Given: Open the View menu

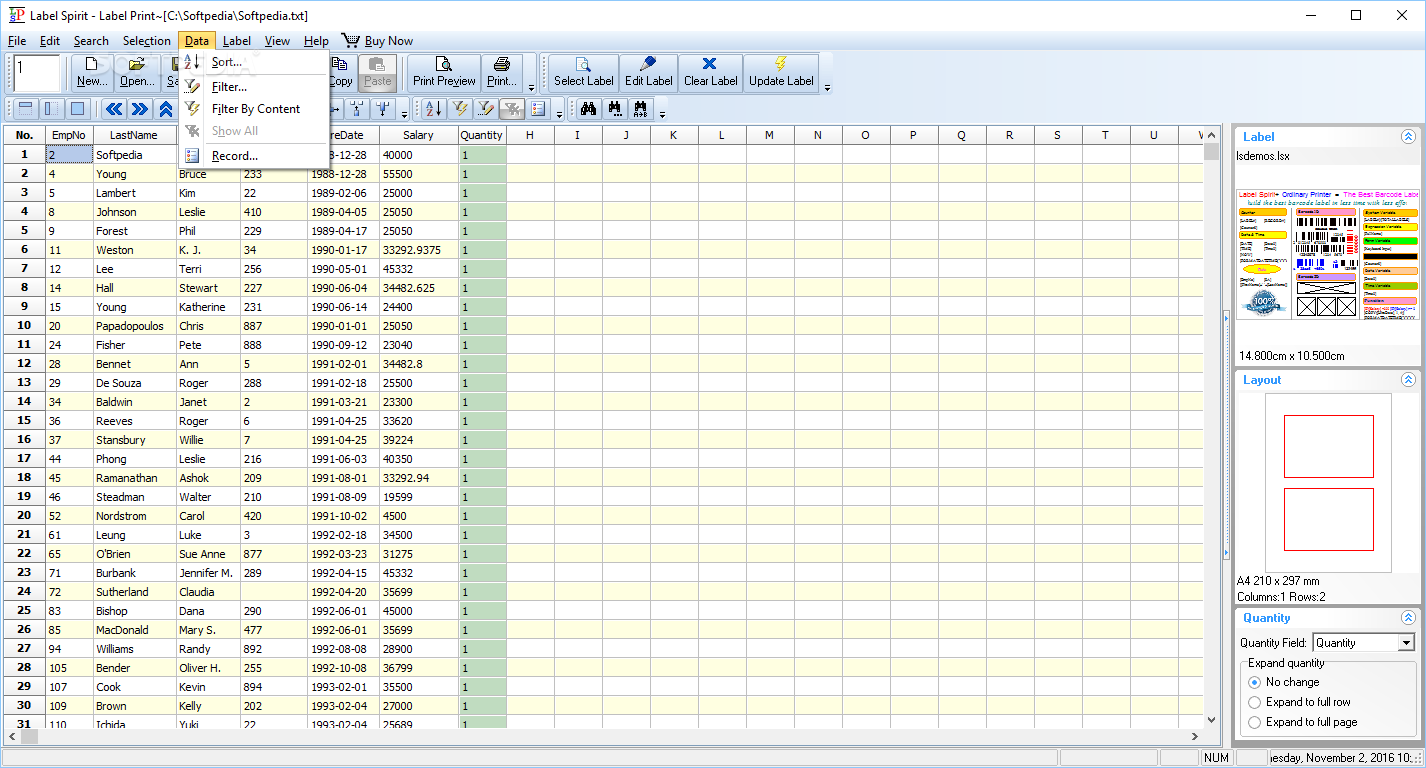Looking at the screenshot, I should 278,41.
